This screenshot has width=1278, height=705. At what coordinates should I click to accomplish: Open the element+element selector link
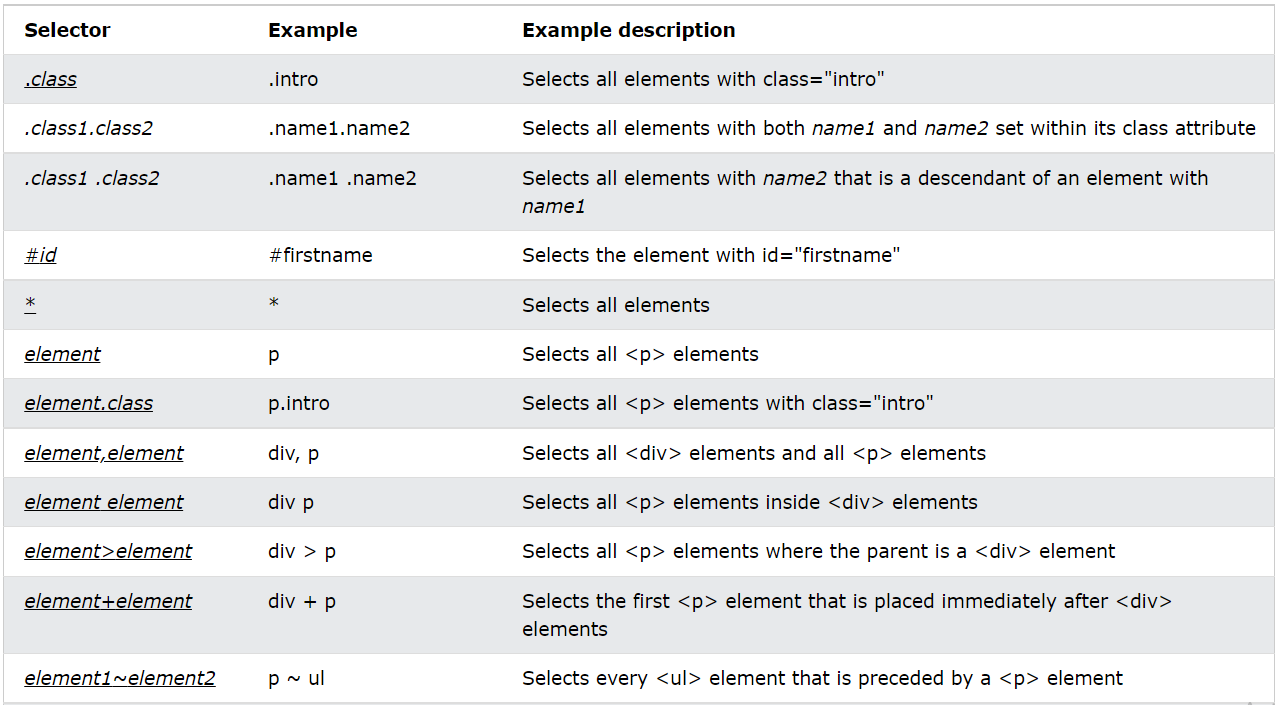108,601
